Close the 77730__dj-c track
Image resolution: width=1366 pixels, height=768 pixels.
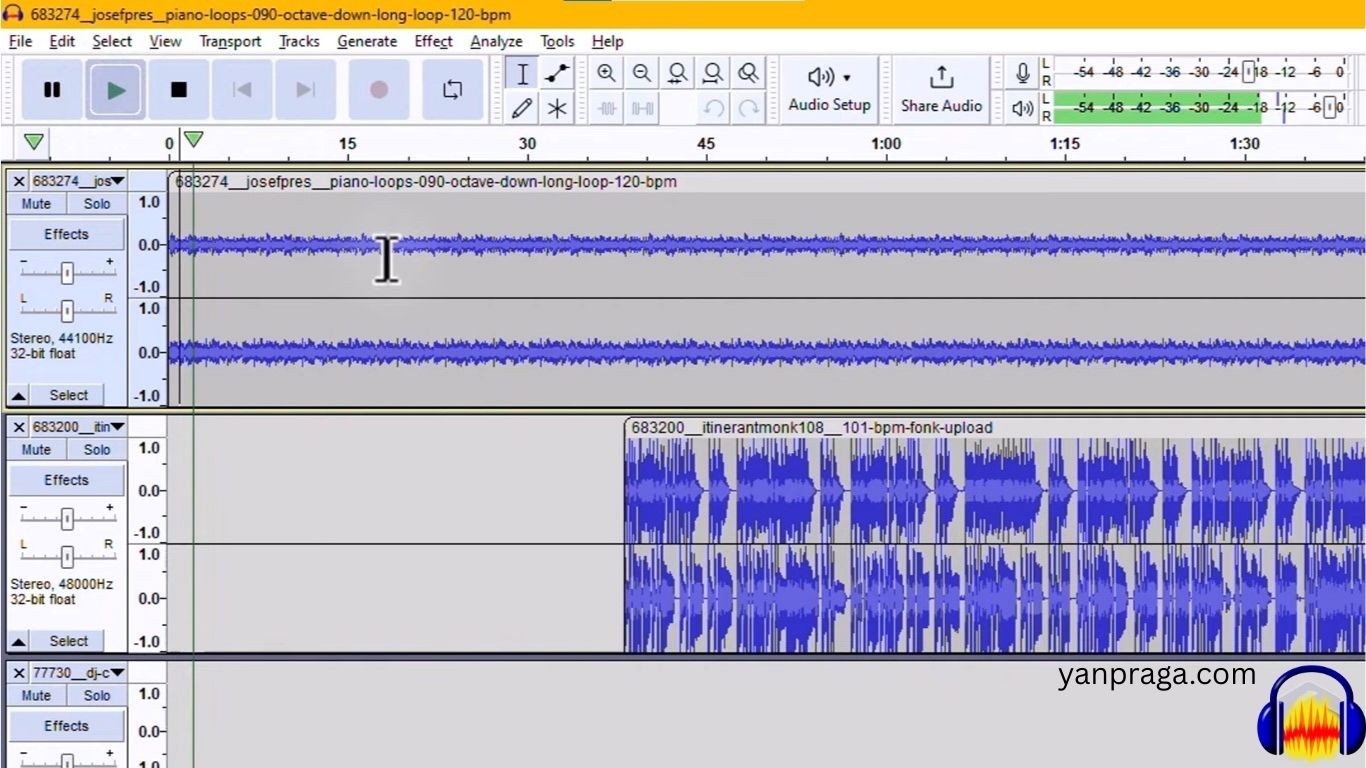pyautogui.click(x=19, y=673)
